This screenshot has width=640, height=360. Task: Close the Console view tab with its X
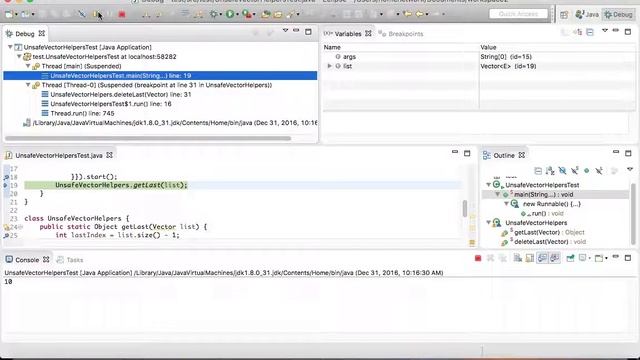[x=46, y=260]
